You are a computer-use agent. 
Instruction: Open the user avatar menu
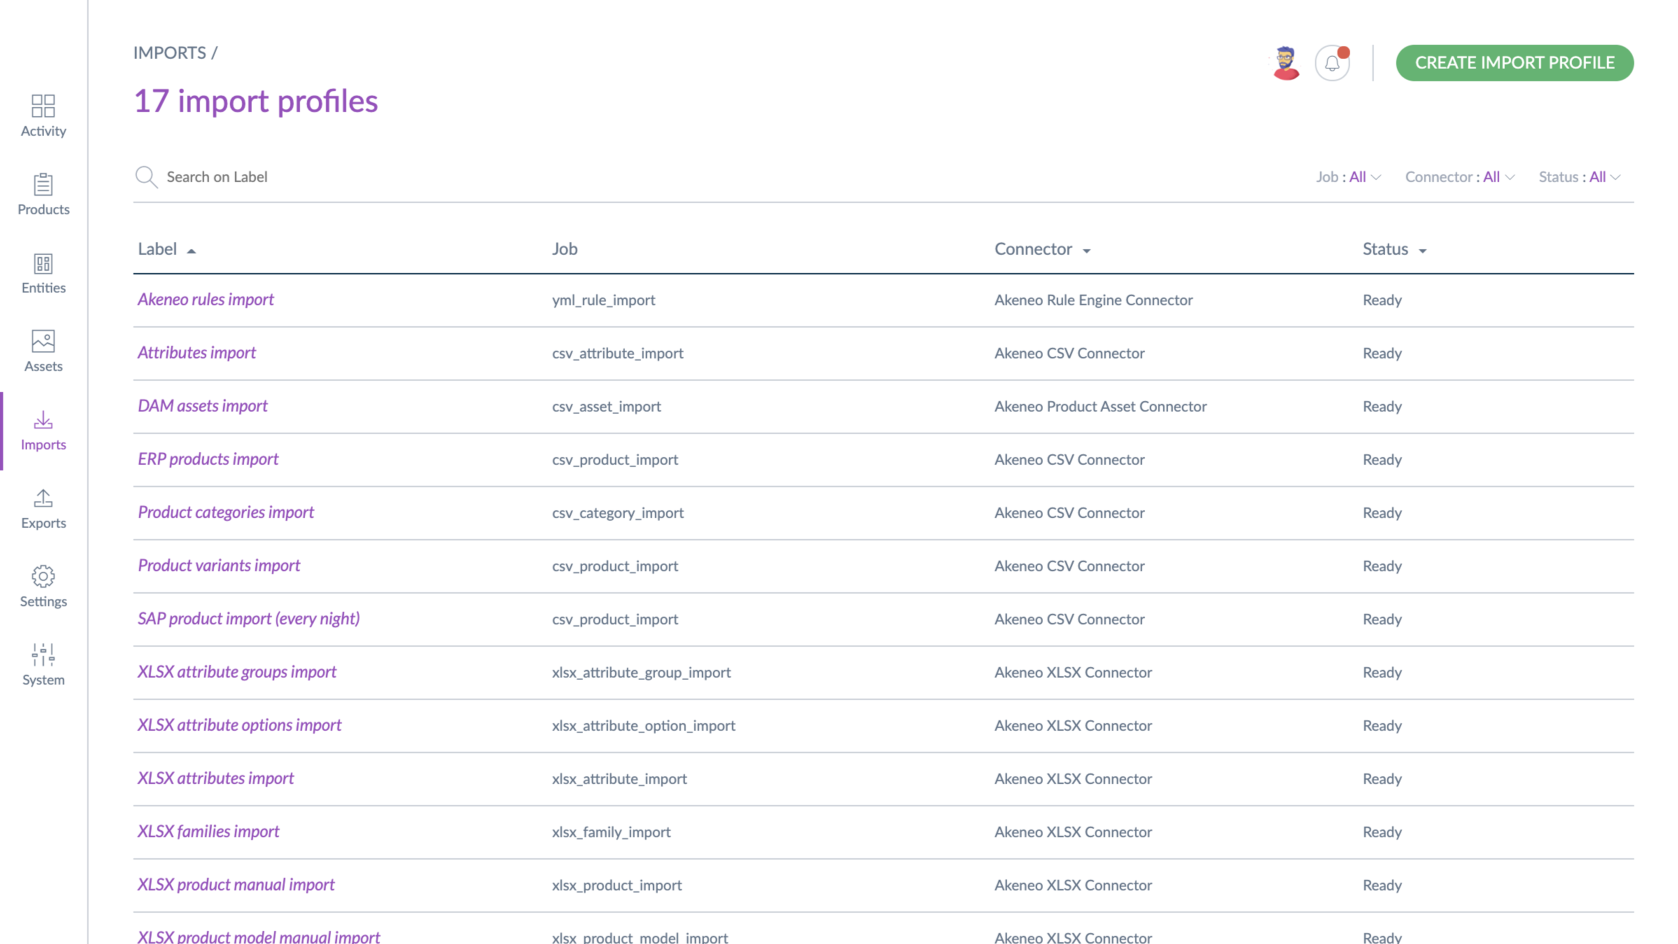[1286, 63]
